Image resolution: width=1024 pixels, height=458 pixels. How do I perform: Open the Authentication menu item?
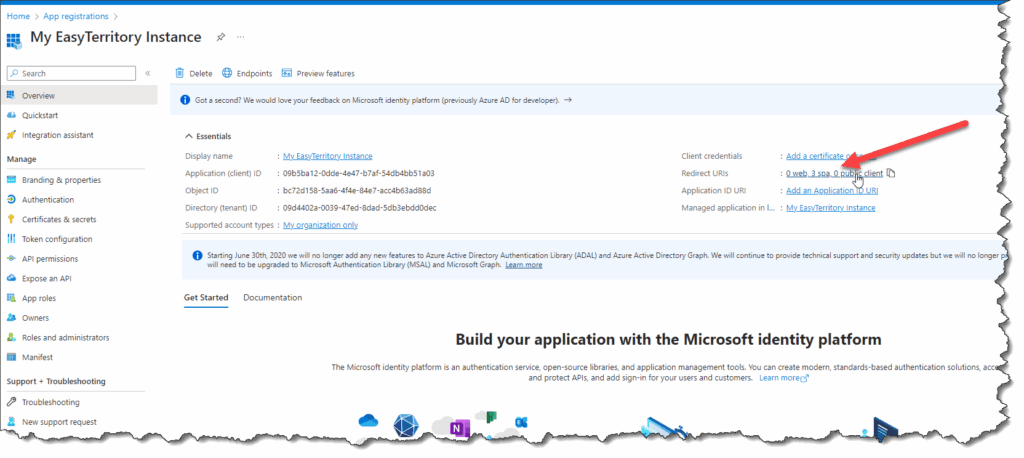48,199
